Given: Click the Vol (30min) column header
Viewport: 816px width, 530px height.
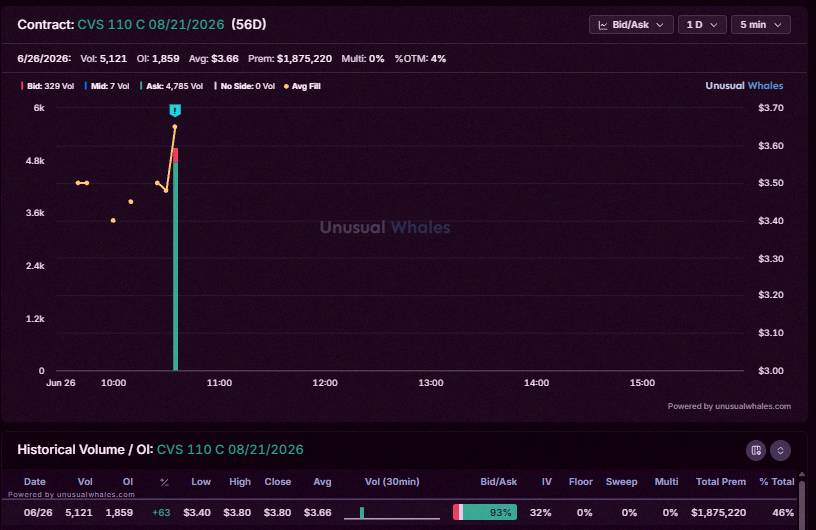Looking at the screenshot, I should coord(392,482).
